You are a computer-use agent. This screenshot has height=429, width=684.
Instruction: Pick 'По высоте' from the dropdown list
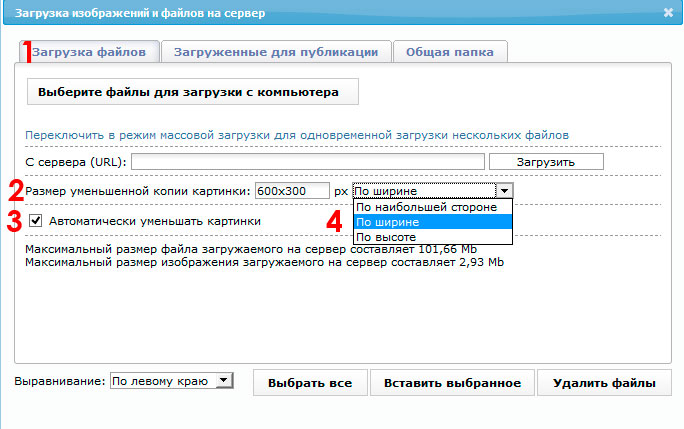(x=432, y=237)
